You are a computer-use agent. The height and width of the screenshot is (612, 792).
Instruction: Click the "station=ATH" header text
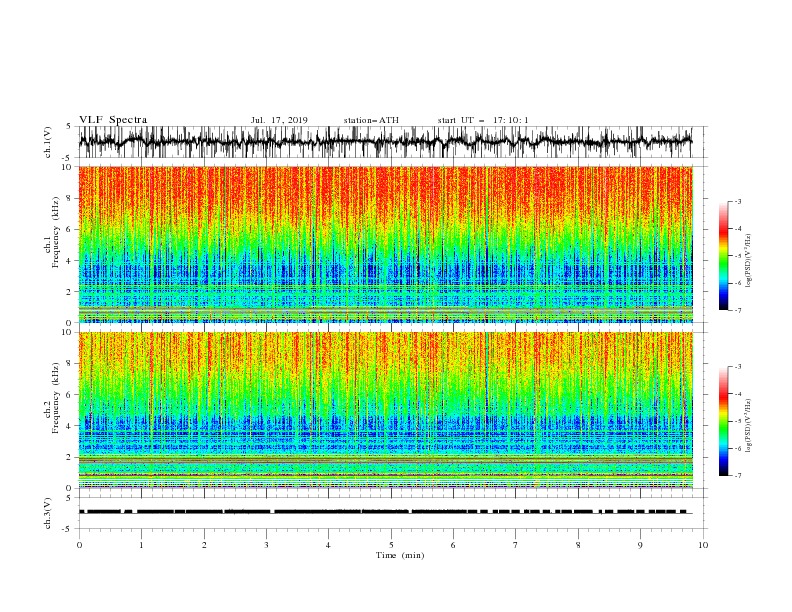(371, 120)
